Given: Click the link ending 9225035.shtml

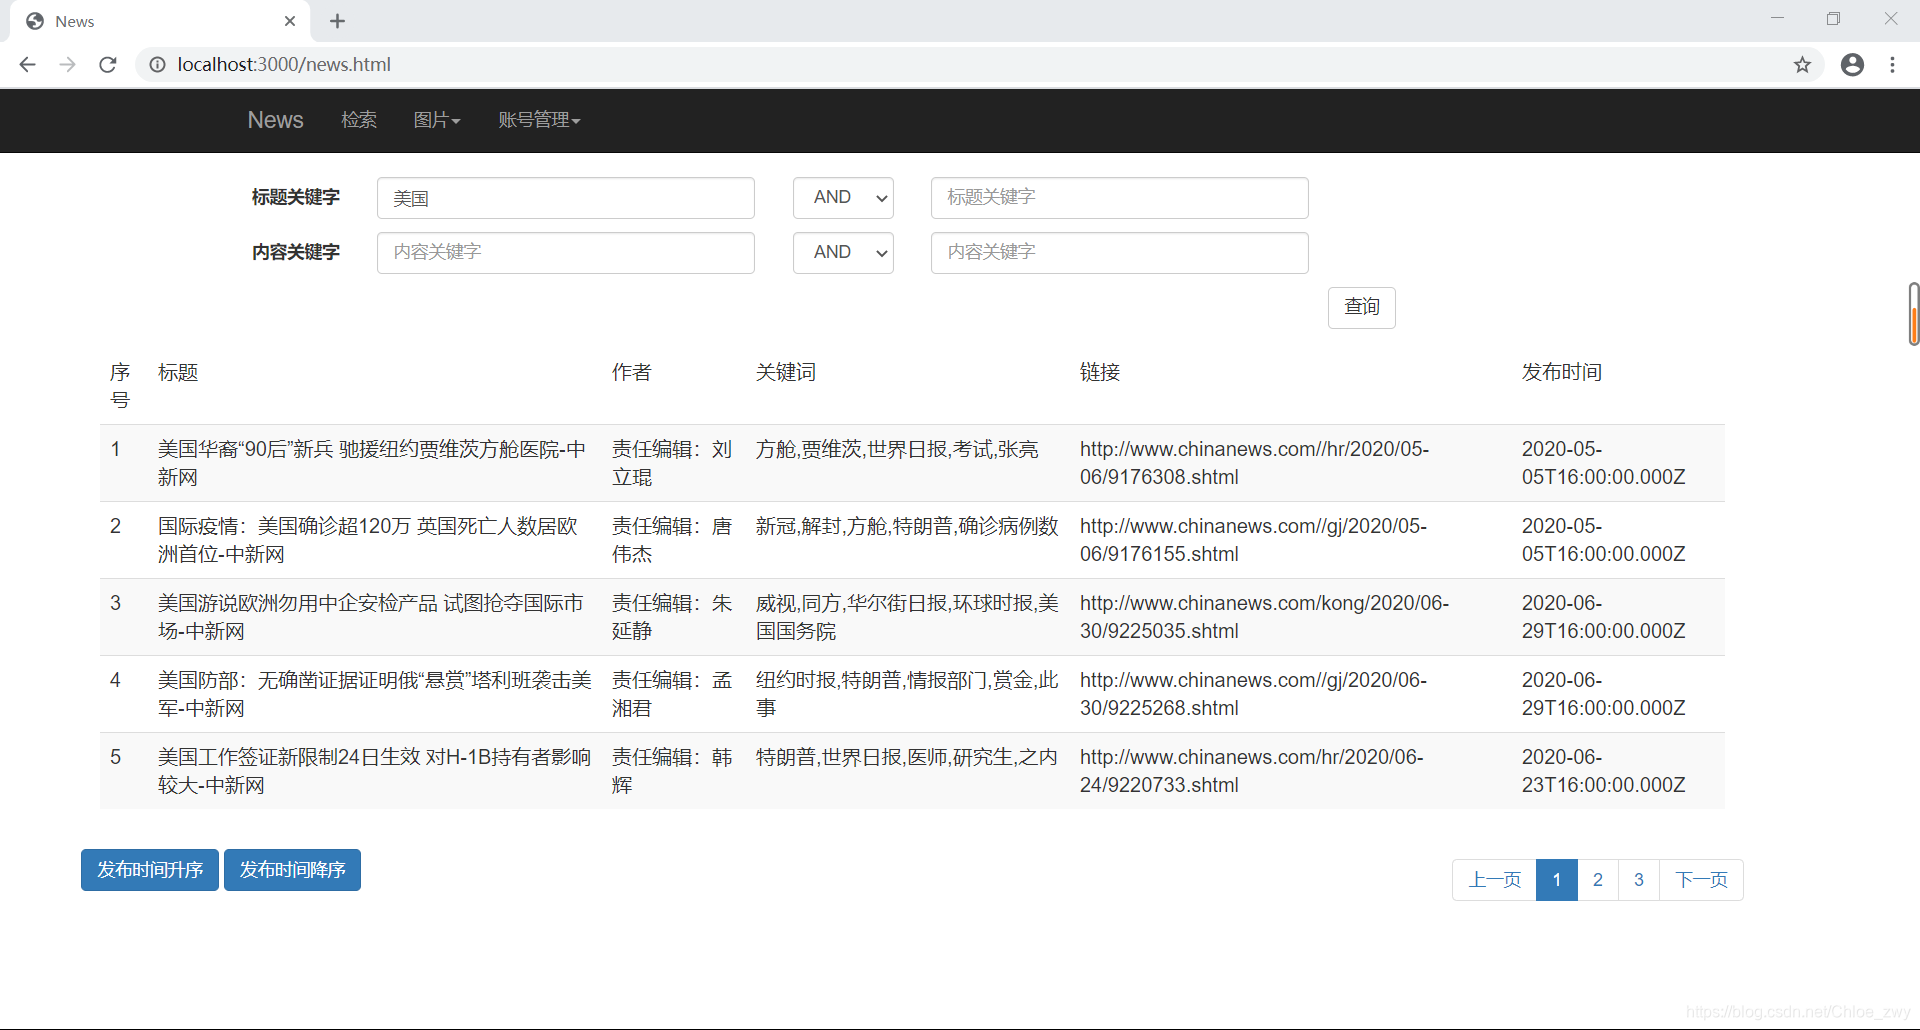Looking at the screenshot, I should coord(1264,617).
